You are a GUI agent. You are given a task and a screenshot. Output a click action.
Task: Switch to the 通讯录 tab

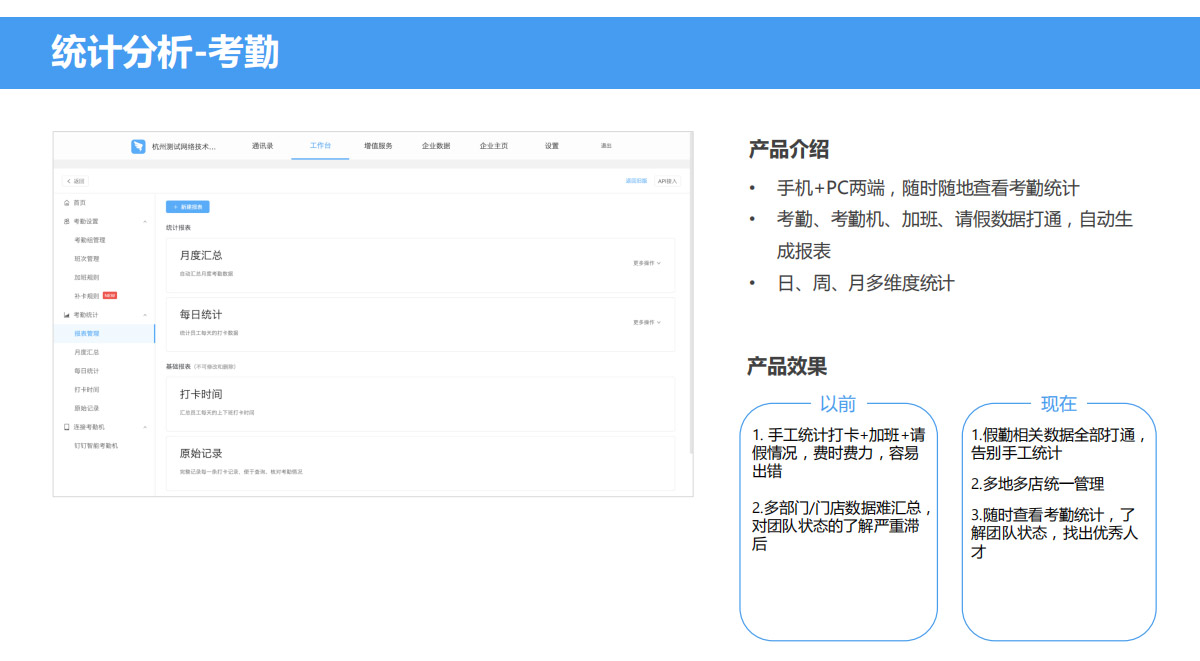coord(263,146)
